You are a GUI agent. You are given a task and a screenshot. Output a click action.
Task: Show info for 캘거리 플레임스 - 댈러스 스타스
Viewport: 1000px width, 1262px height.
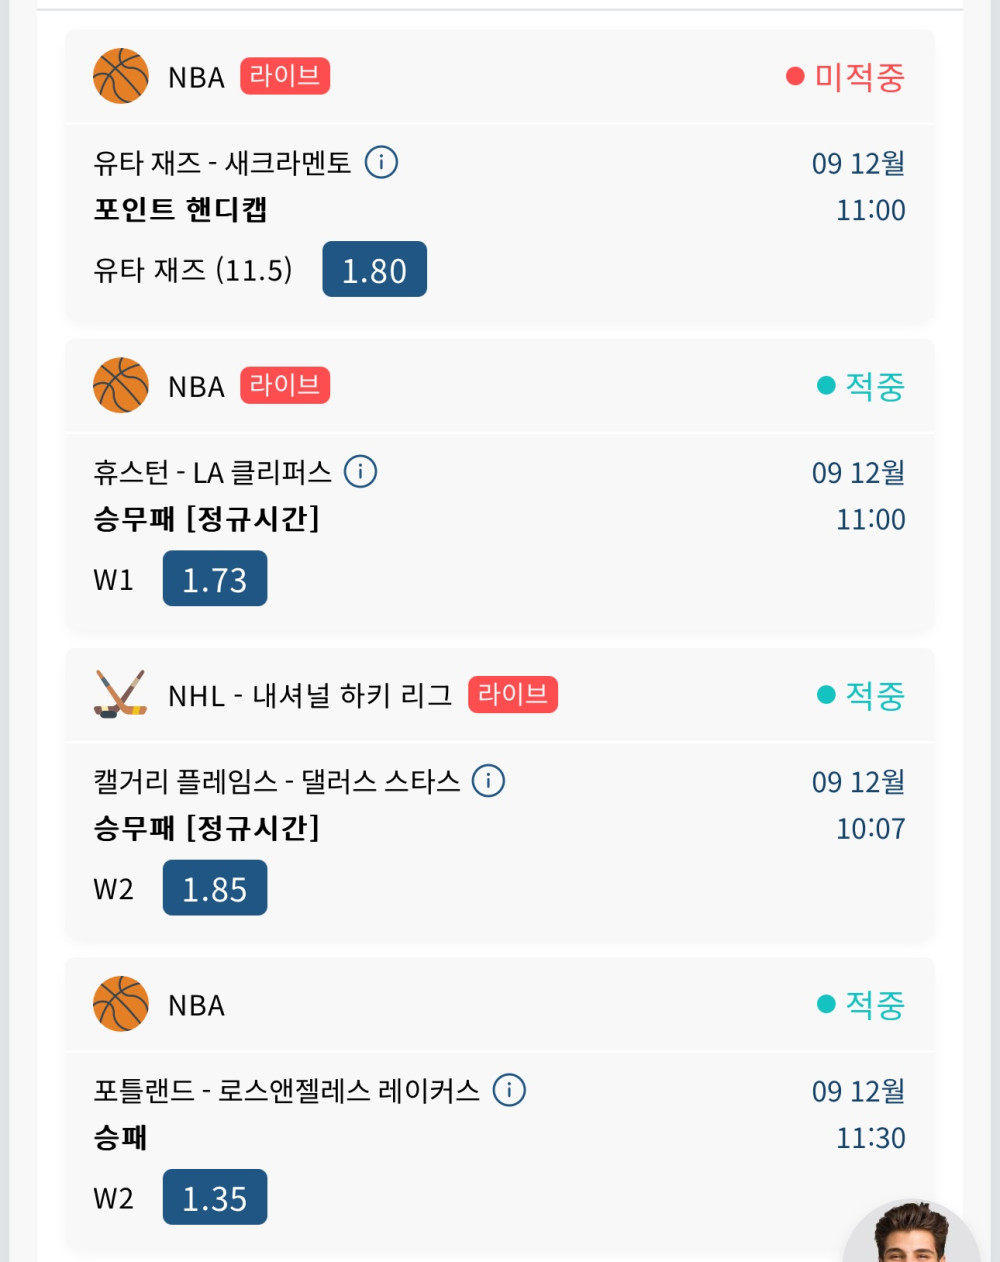point(488,780)
